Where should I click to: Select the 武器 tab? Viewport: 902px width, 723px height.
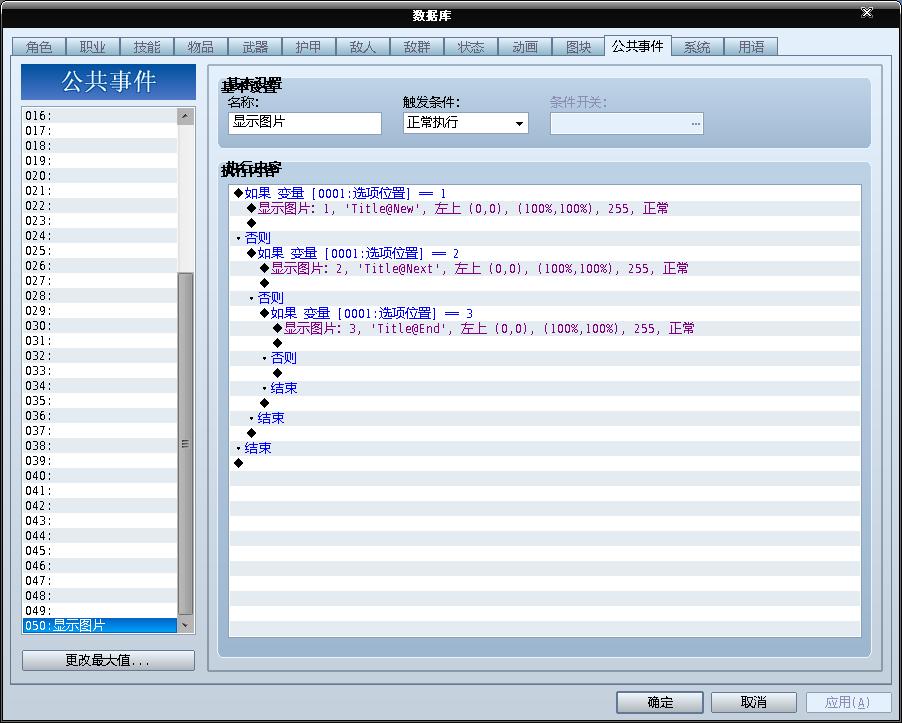255,47
